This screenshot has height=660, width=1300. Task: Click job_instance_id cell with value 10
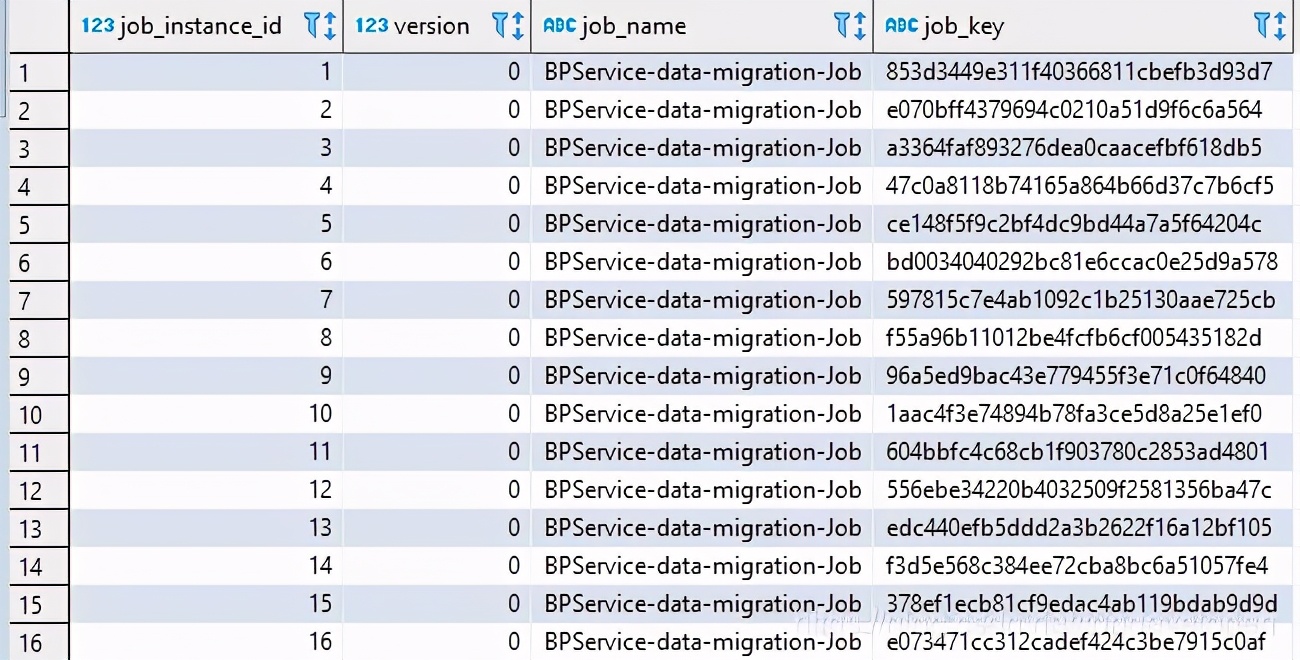[x=206, y=414]
